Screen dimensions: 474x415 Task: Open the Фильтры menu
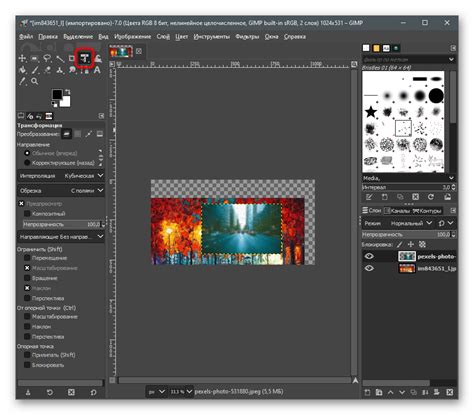[x=247, y=37]
